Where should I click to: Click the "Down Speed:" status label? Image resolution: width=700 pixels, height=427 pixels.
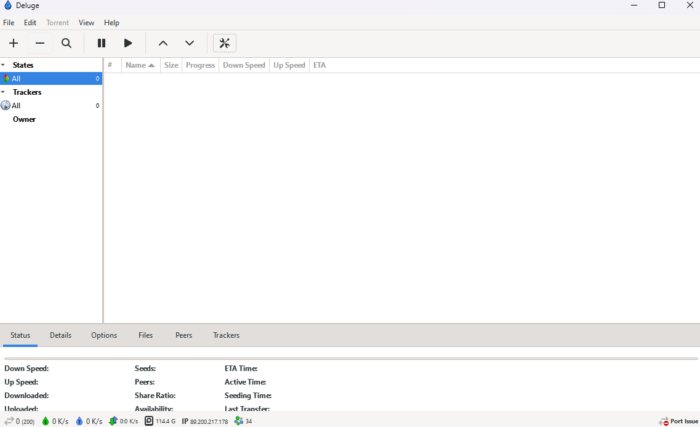pos(26,368)
